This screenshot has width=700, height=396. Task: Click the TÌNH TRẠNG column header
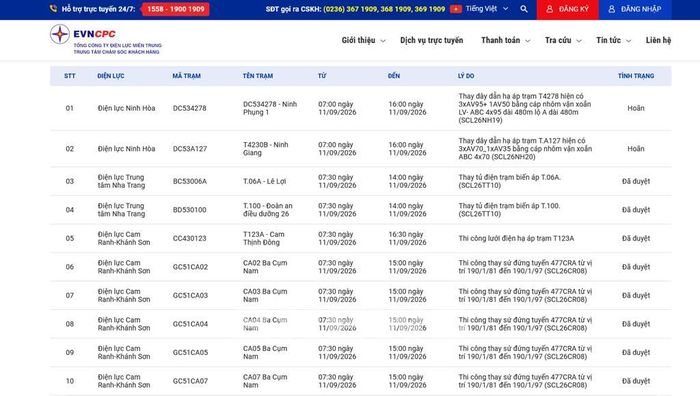636,76
